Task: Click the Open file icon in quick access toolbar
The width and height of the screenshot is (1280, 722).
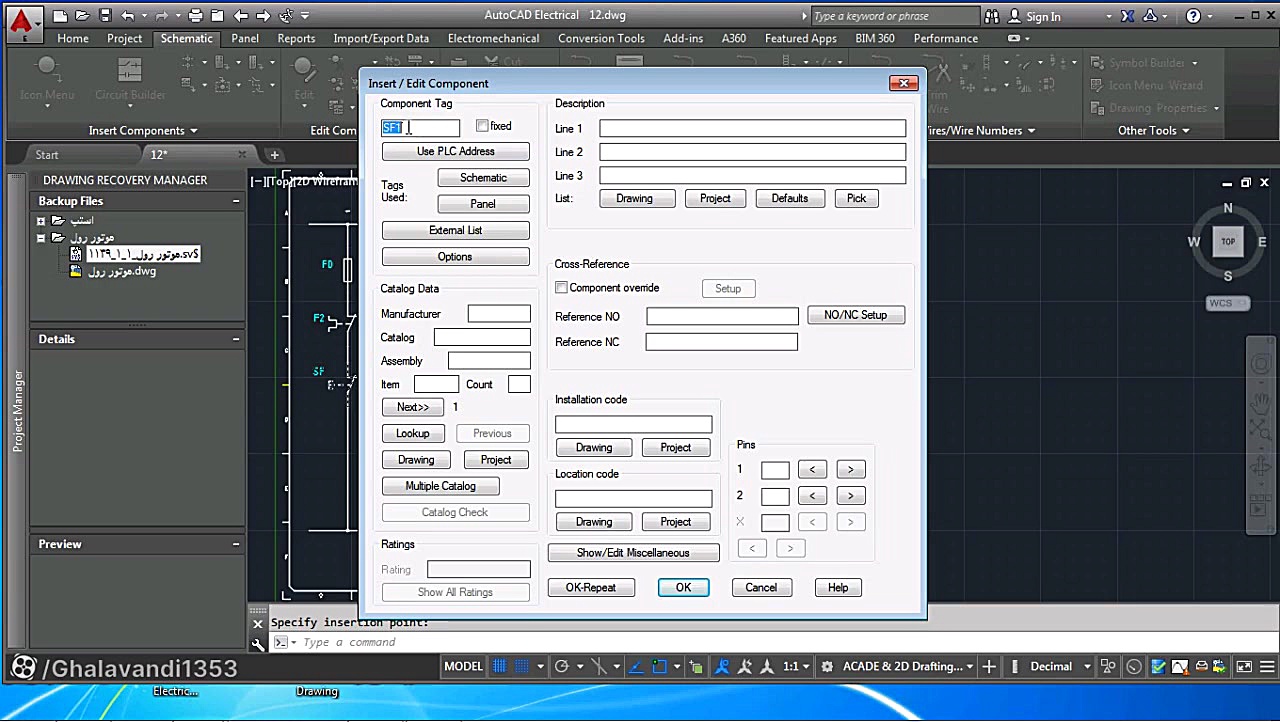Action: point(83,16)
